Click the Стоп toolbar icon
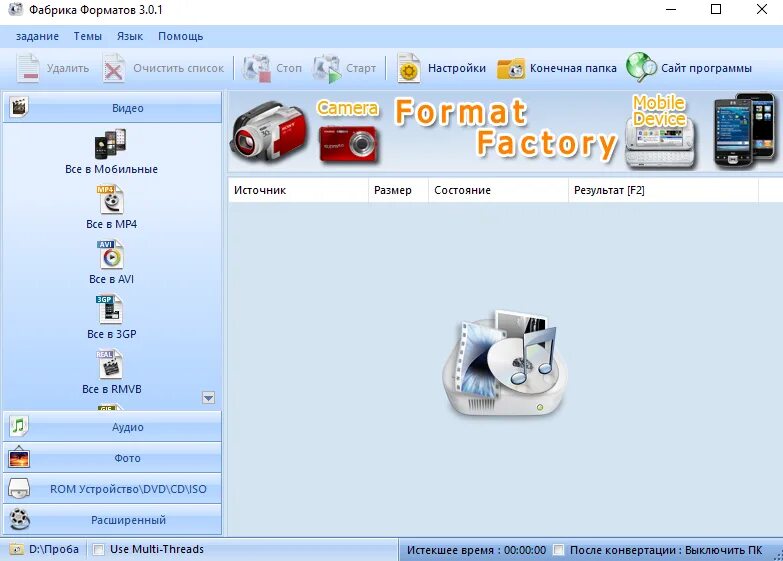Viewport: 783px width, 561px height. [x=257, y=68]
